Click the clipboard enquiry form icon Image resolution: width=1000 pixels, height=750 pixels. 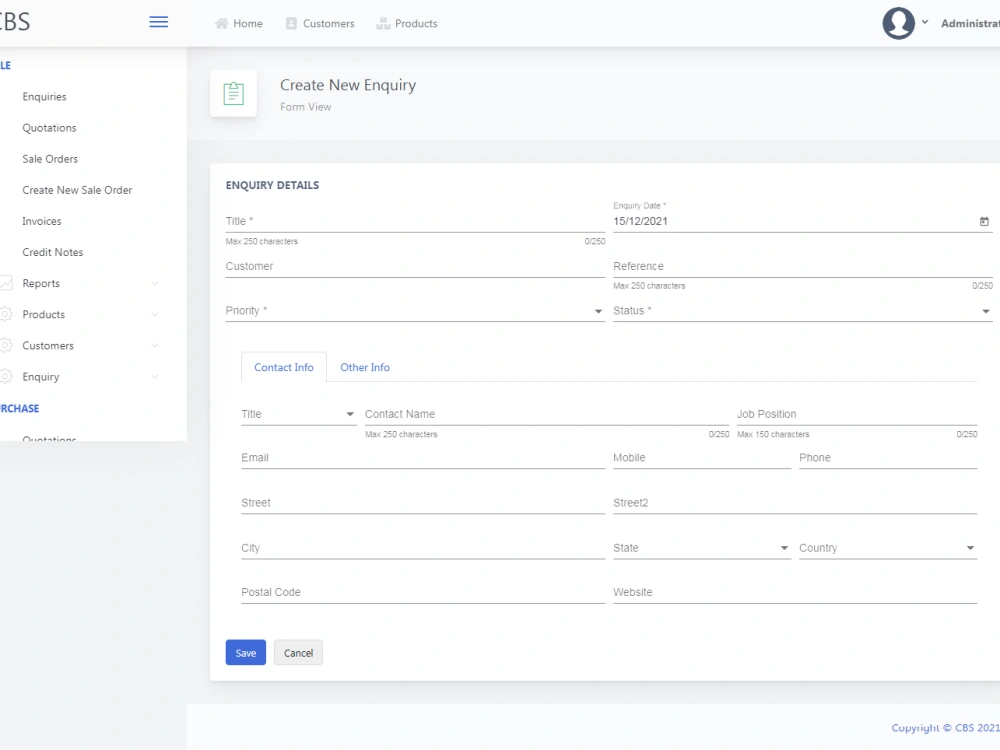pos(233,94)
